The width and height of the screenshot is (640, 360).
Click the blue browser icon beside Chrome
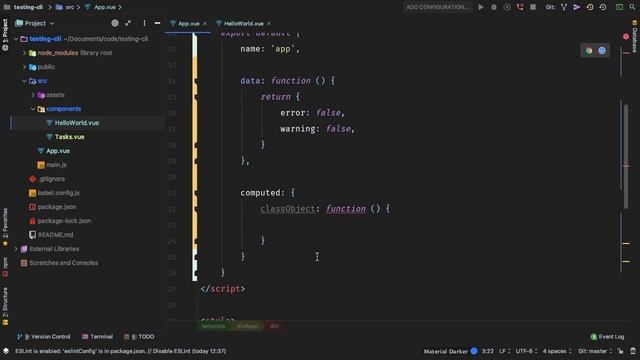602,51
